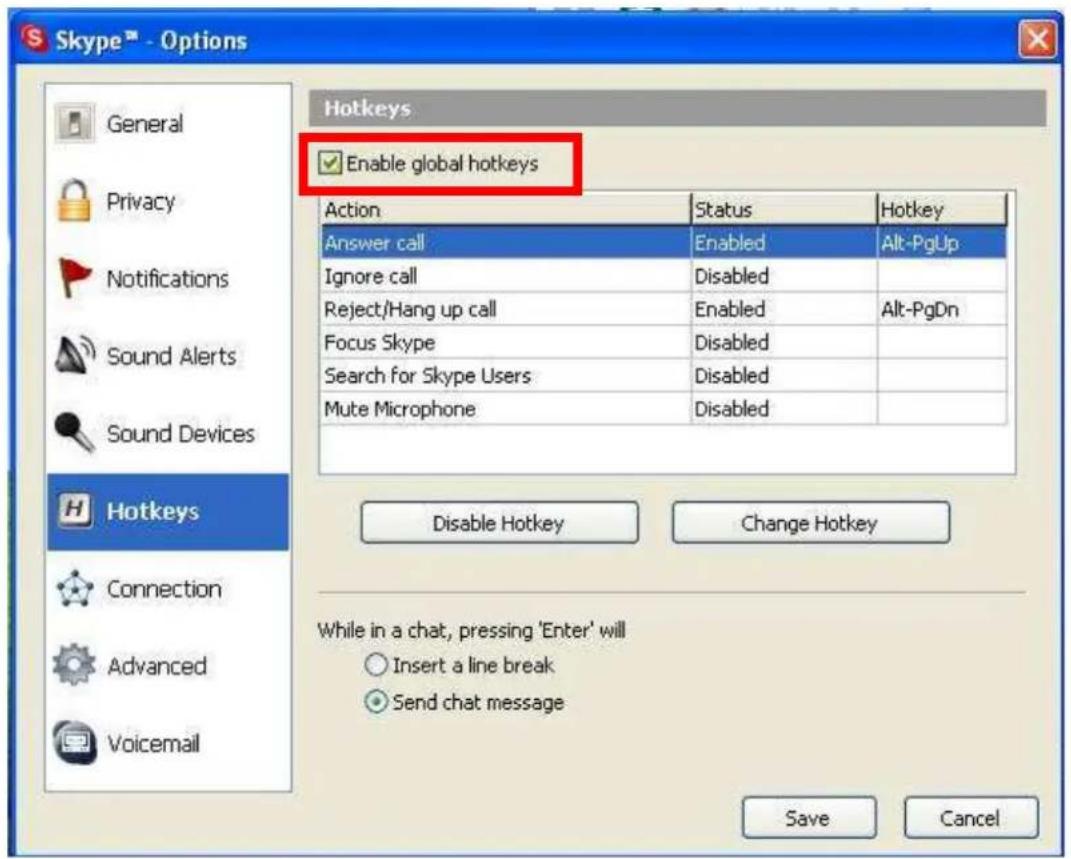Select the Mute Microphone row
This screenshot has height=859, width=1071.
click(664, 409)
